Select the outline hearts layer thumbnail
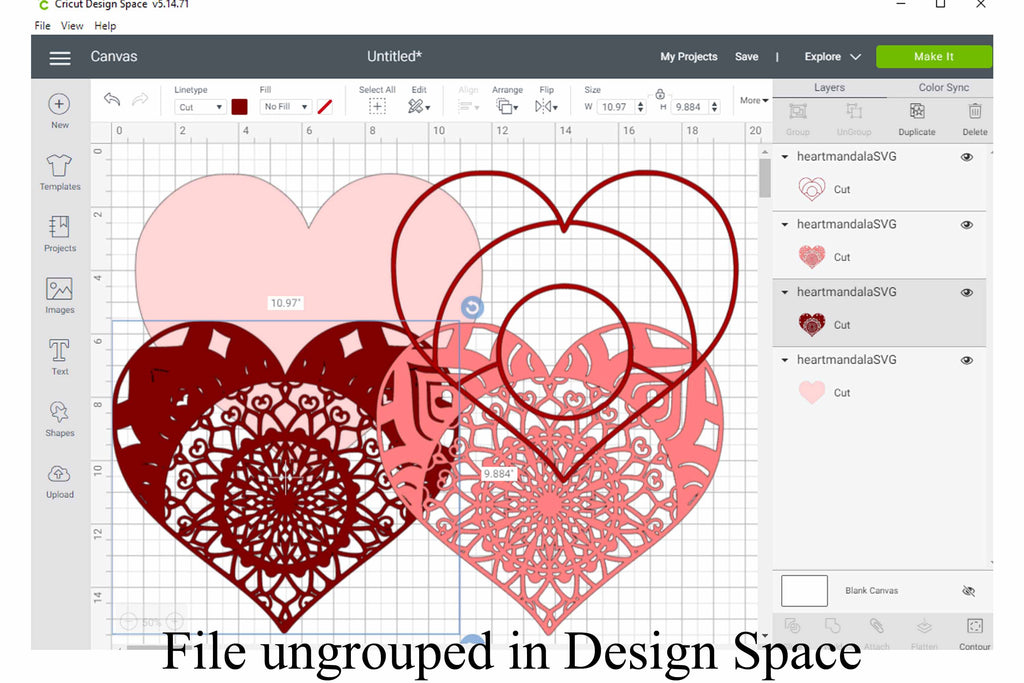 812,189
